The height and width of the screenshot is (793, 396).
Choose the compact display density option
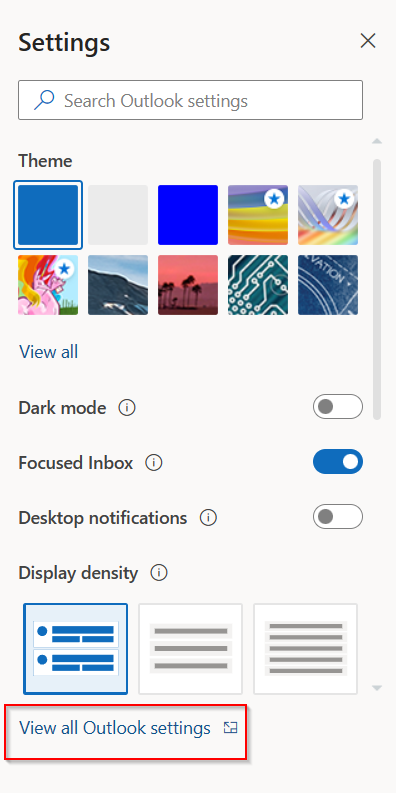[x=305, y=649]
